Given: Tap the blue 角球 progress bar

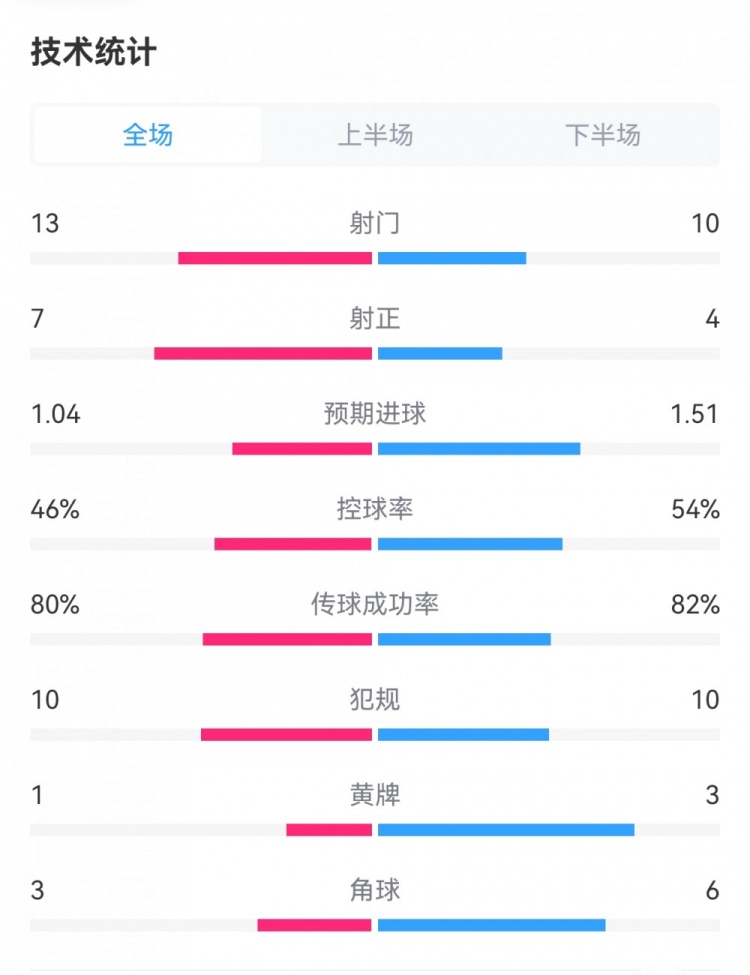Looking at the screenshot, I should [491, 925].
